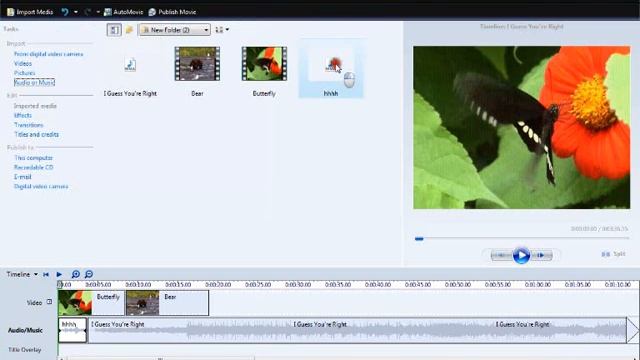Rewind the timeline to start
Screen dimensions: 640x360
tap(46, 274)
